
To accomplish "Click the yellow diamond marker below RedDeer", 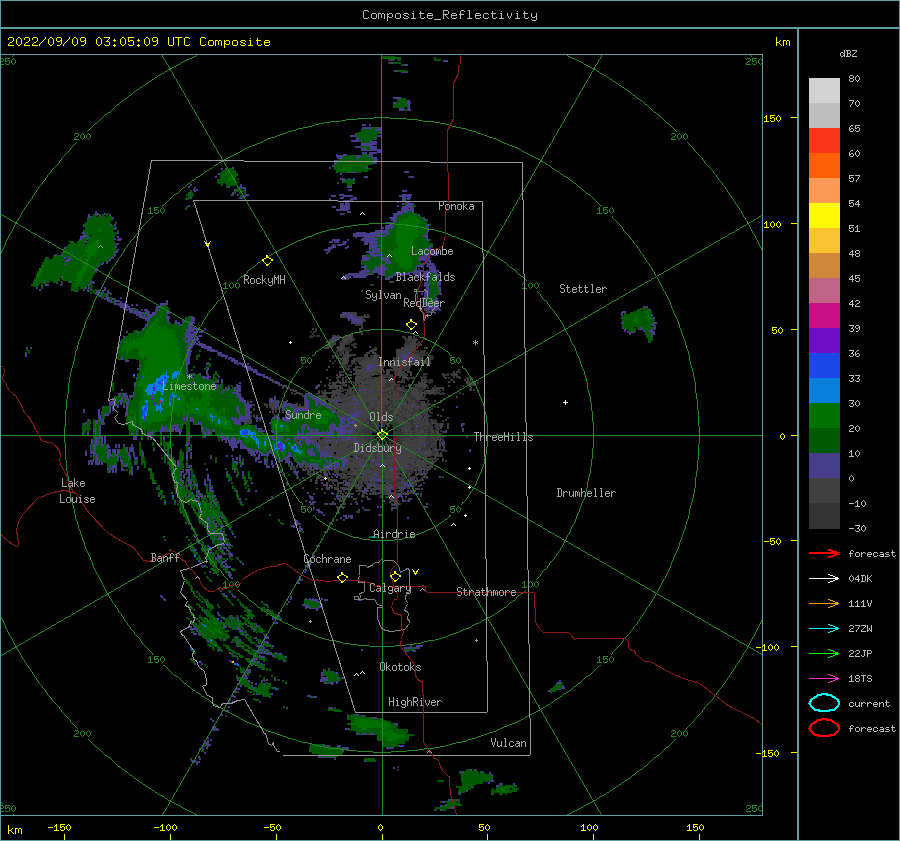I will (x=411, y=325).
